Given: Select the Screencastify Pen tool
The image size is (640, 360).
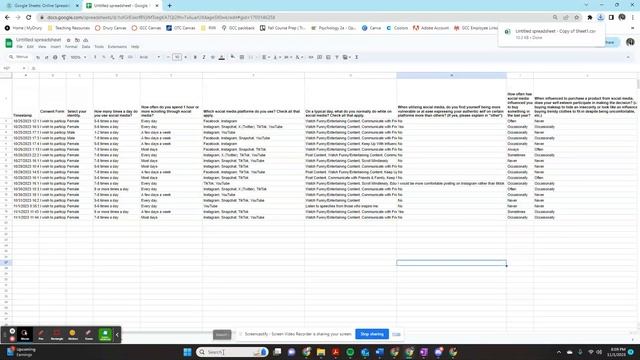Looking at the screenshot, I should (41, 335).
